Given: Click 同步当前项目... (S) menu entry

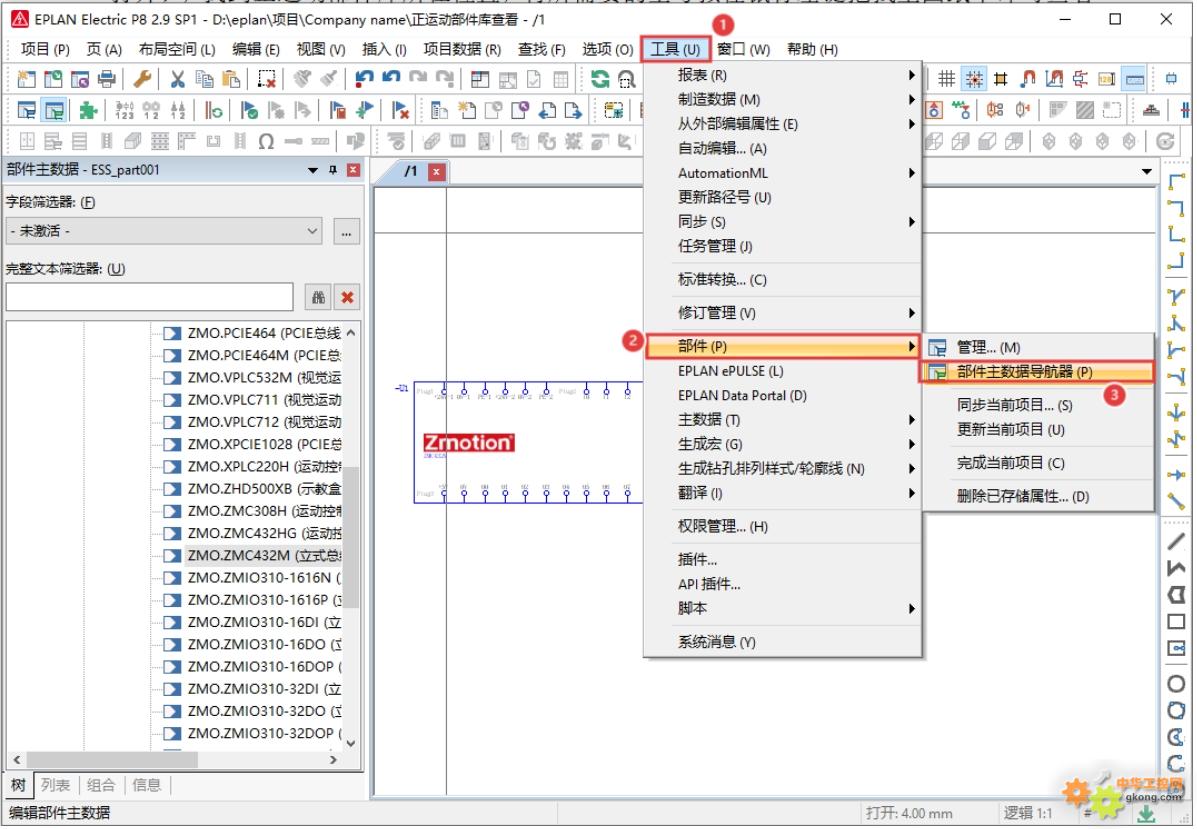Looking at the screenshot, I should tap(1037, 405).
